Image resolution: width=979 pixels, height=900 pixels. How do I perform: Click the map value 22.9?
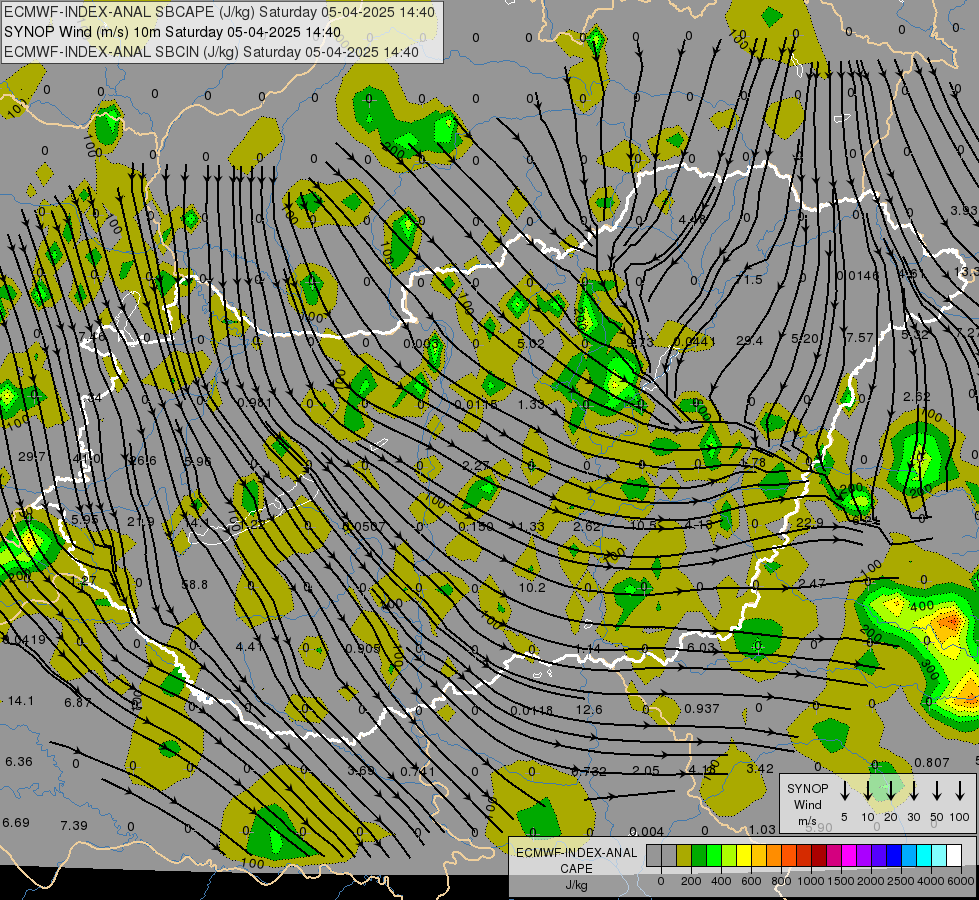click(x=810, y=522)
